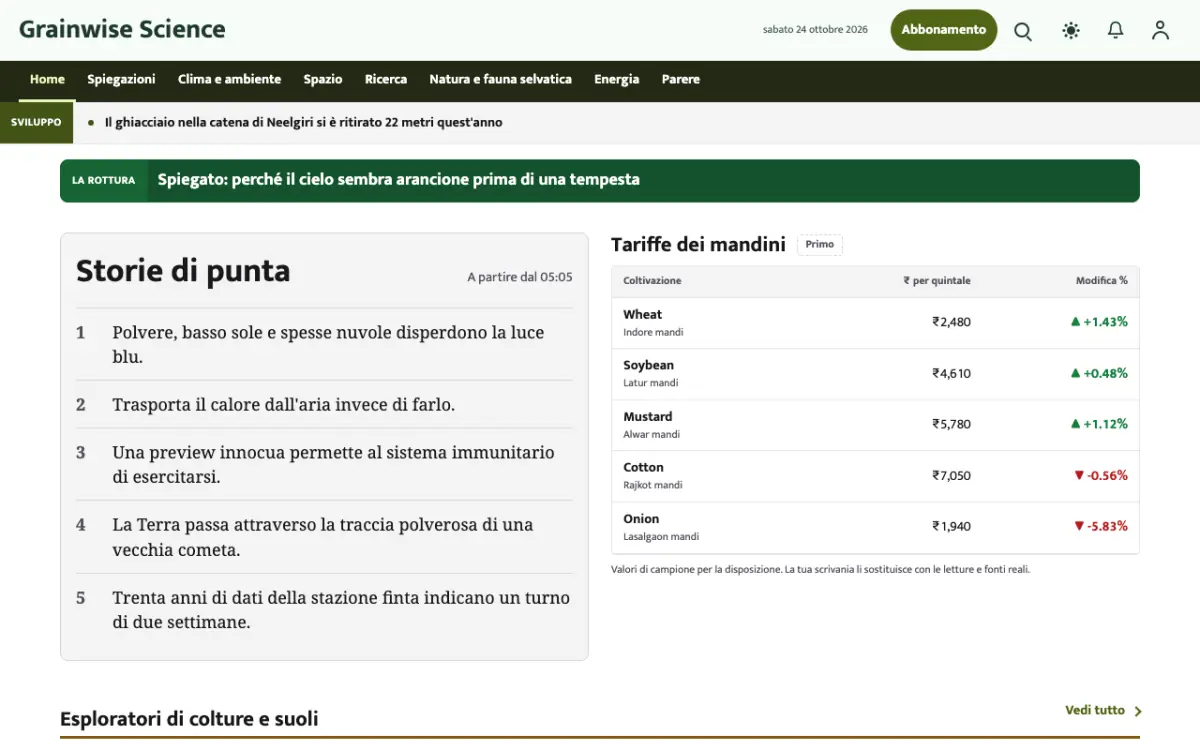
Task: Click the Soybean price ₹4,610
Action: tap(951, 373)
